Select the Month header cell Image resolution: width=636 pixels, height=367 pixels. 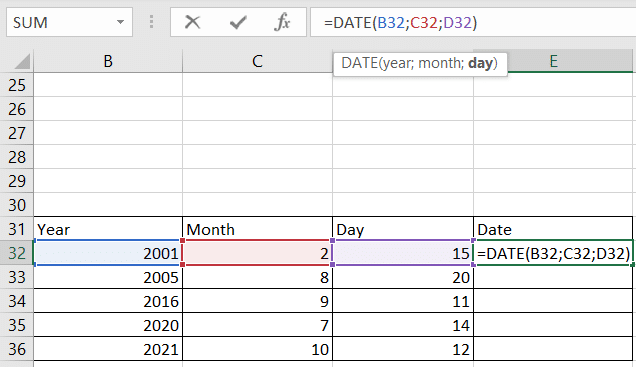click(x=257, y=230)
